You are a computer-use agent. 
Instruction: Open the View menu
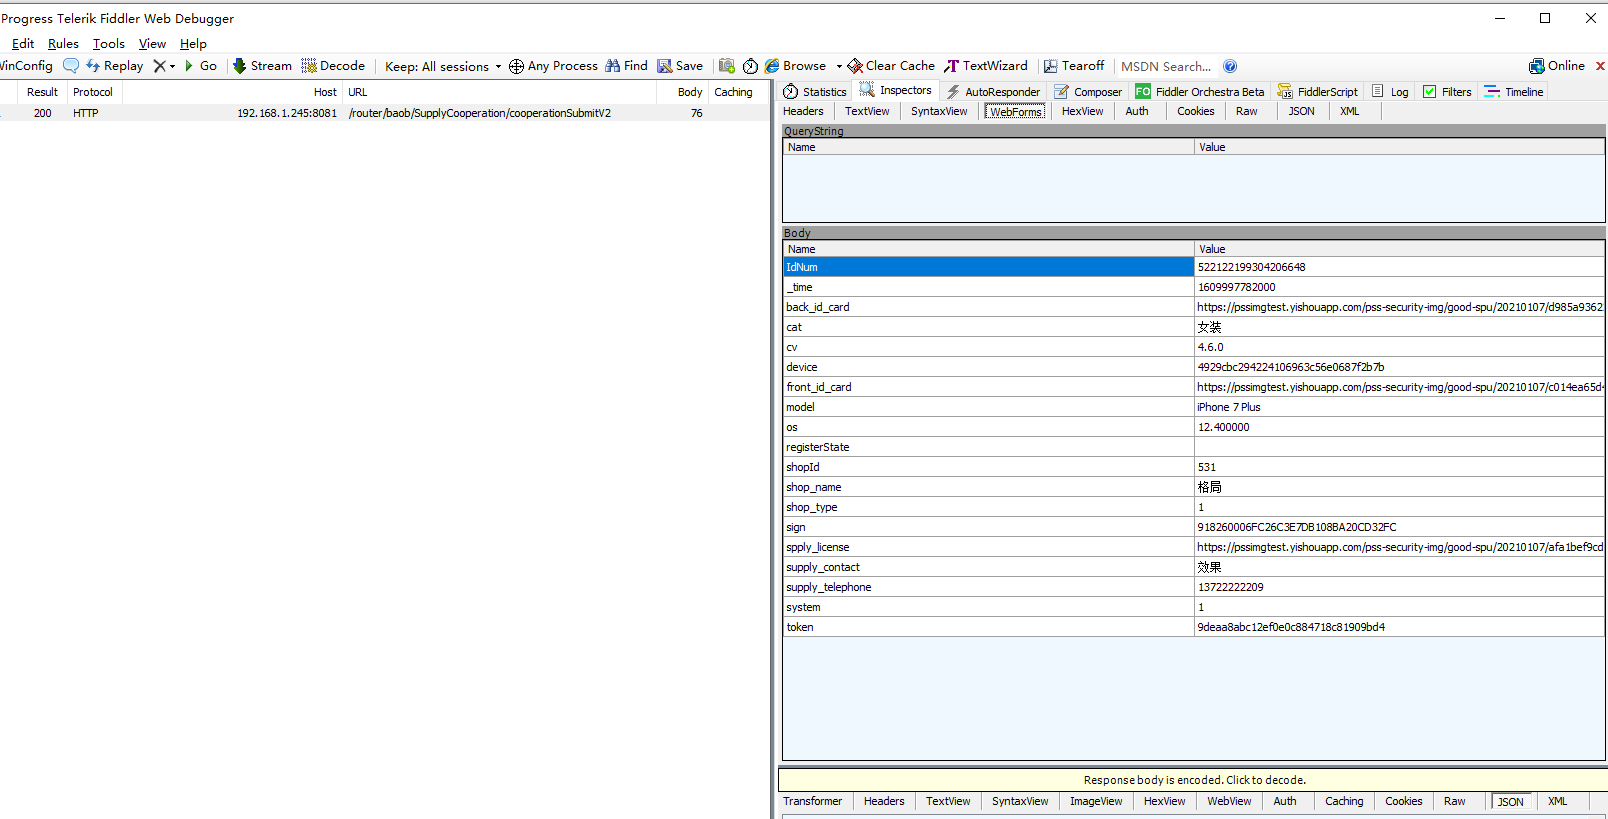(x=152, y=44)
